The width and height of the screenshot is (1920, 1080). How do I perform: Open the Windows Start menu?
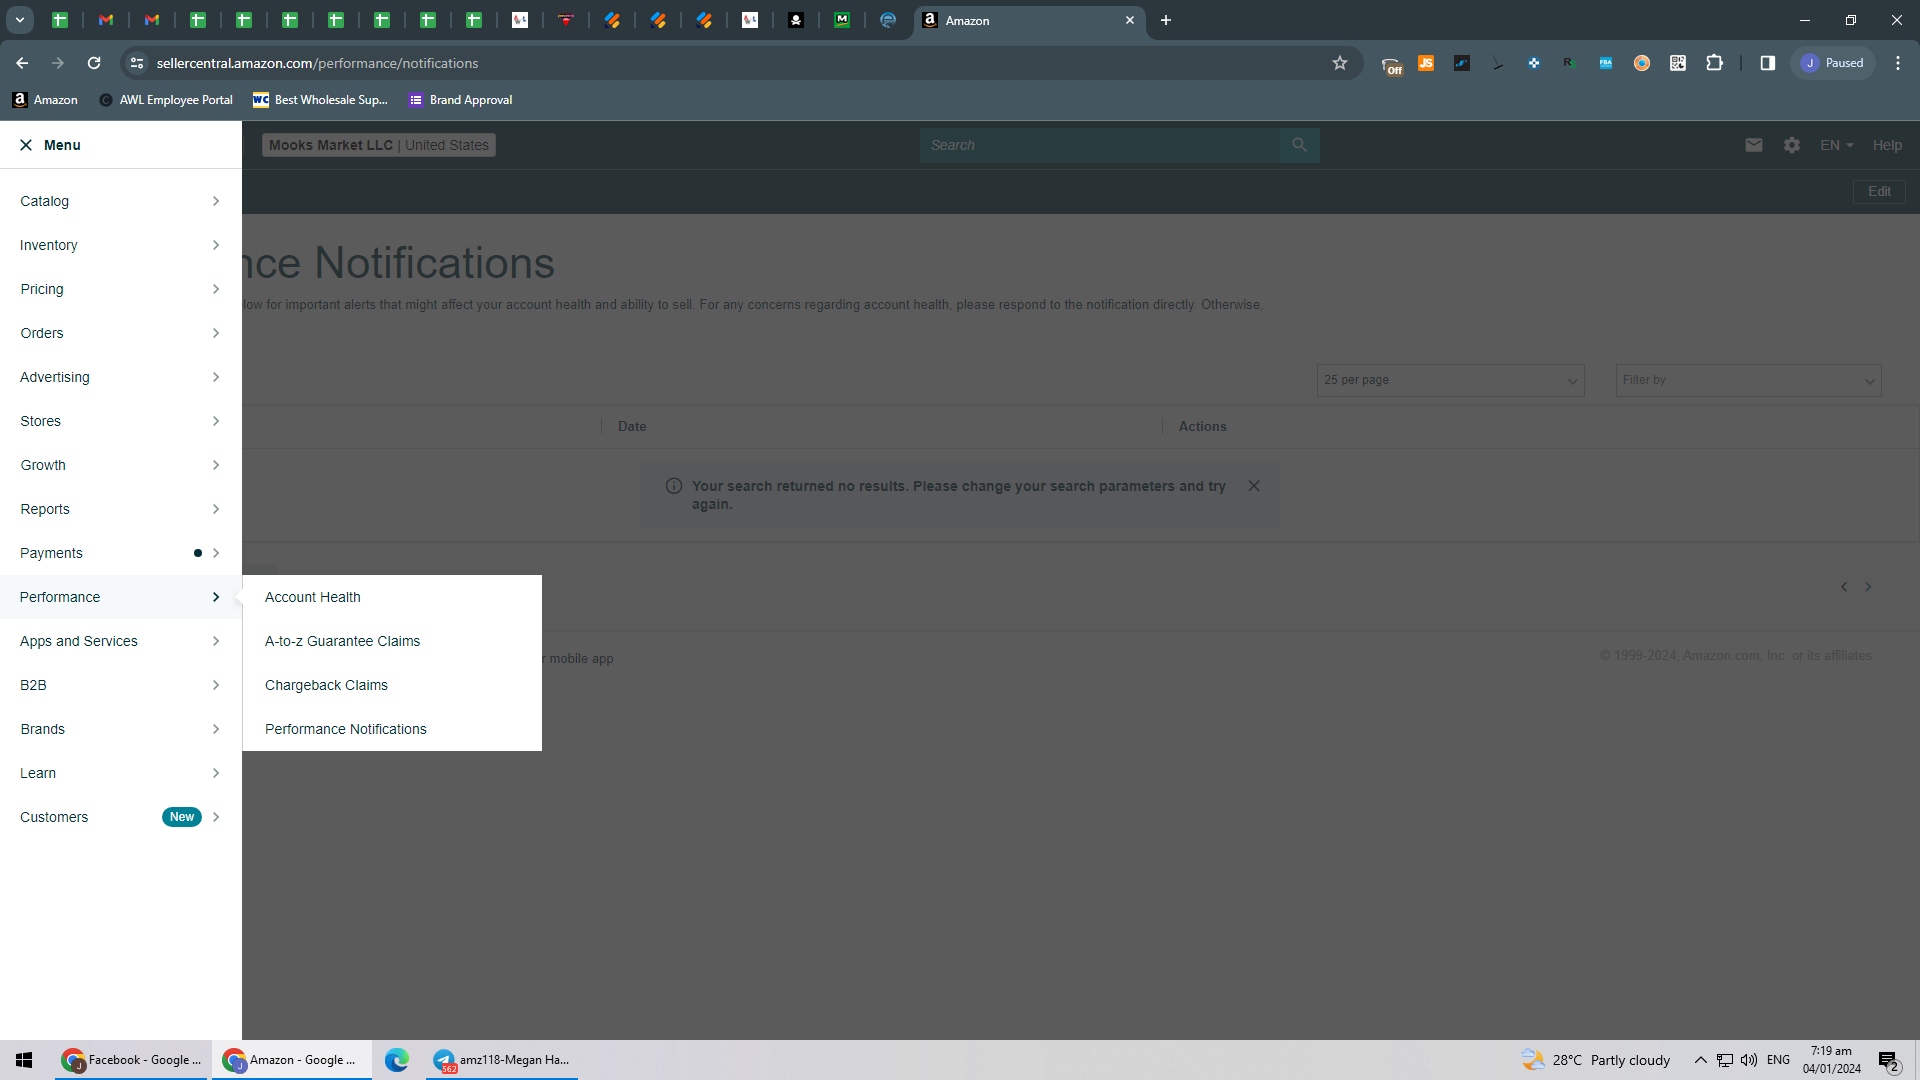24,1060
